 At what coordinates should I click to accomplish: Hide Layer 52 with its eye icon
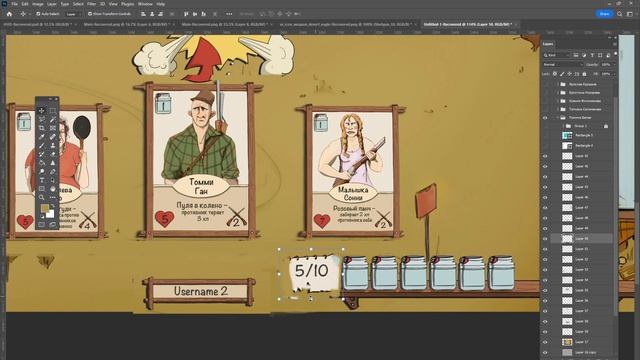coord(545,259)
